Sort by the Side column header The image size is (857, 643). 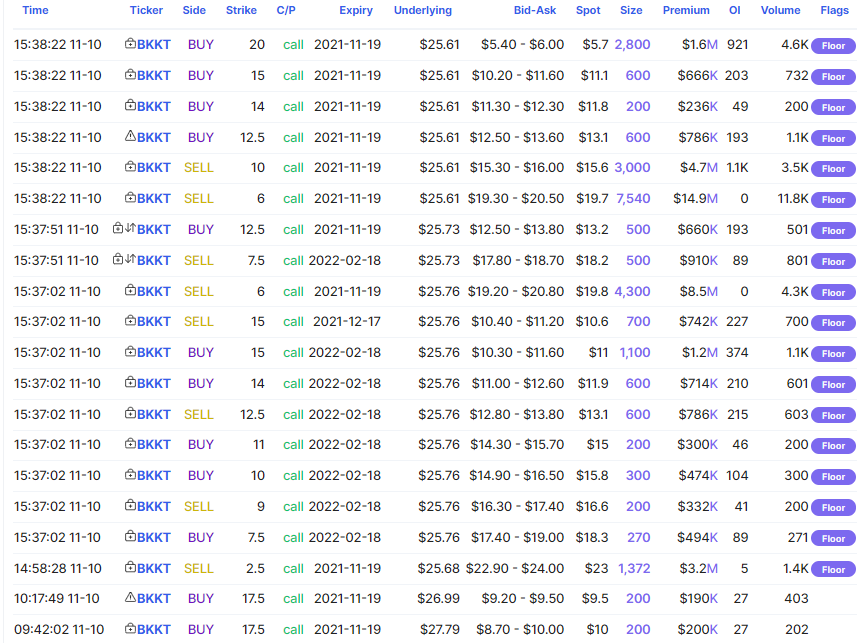pyautogui.click(x=194, y=10)
